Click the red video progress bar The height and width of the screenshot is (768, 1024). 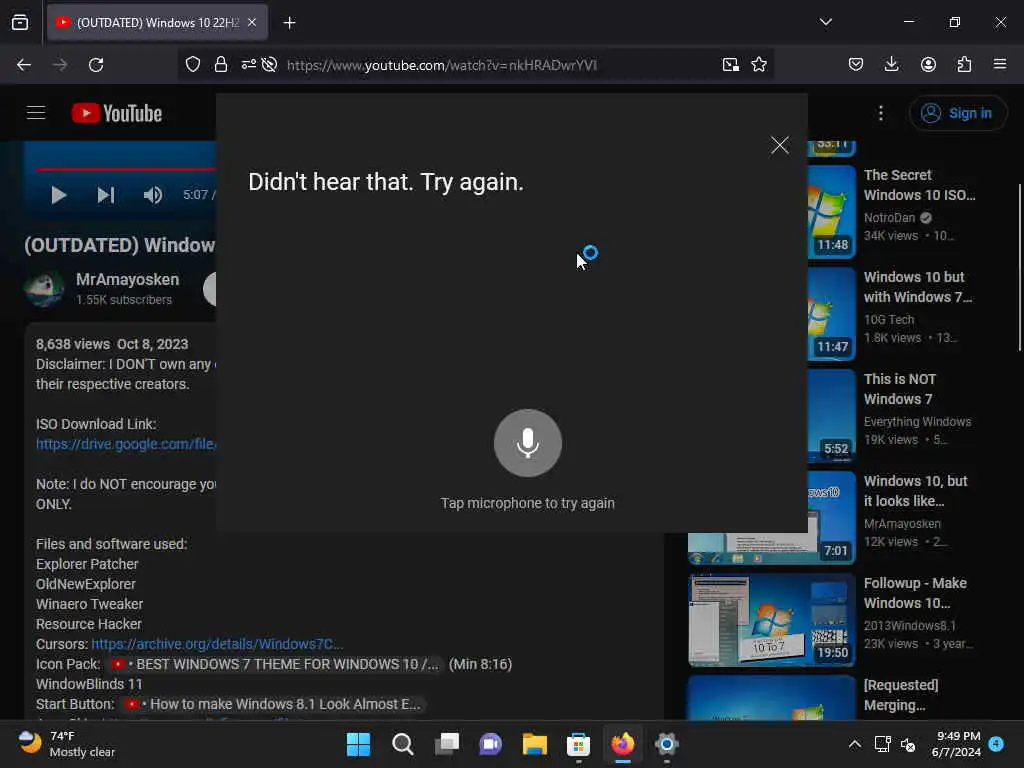(x=126, y=169)
